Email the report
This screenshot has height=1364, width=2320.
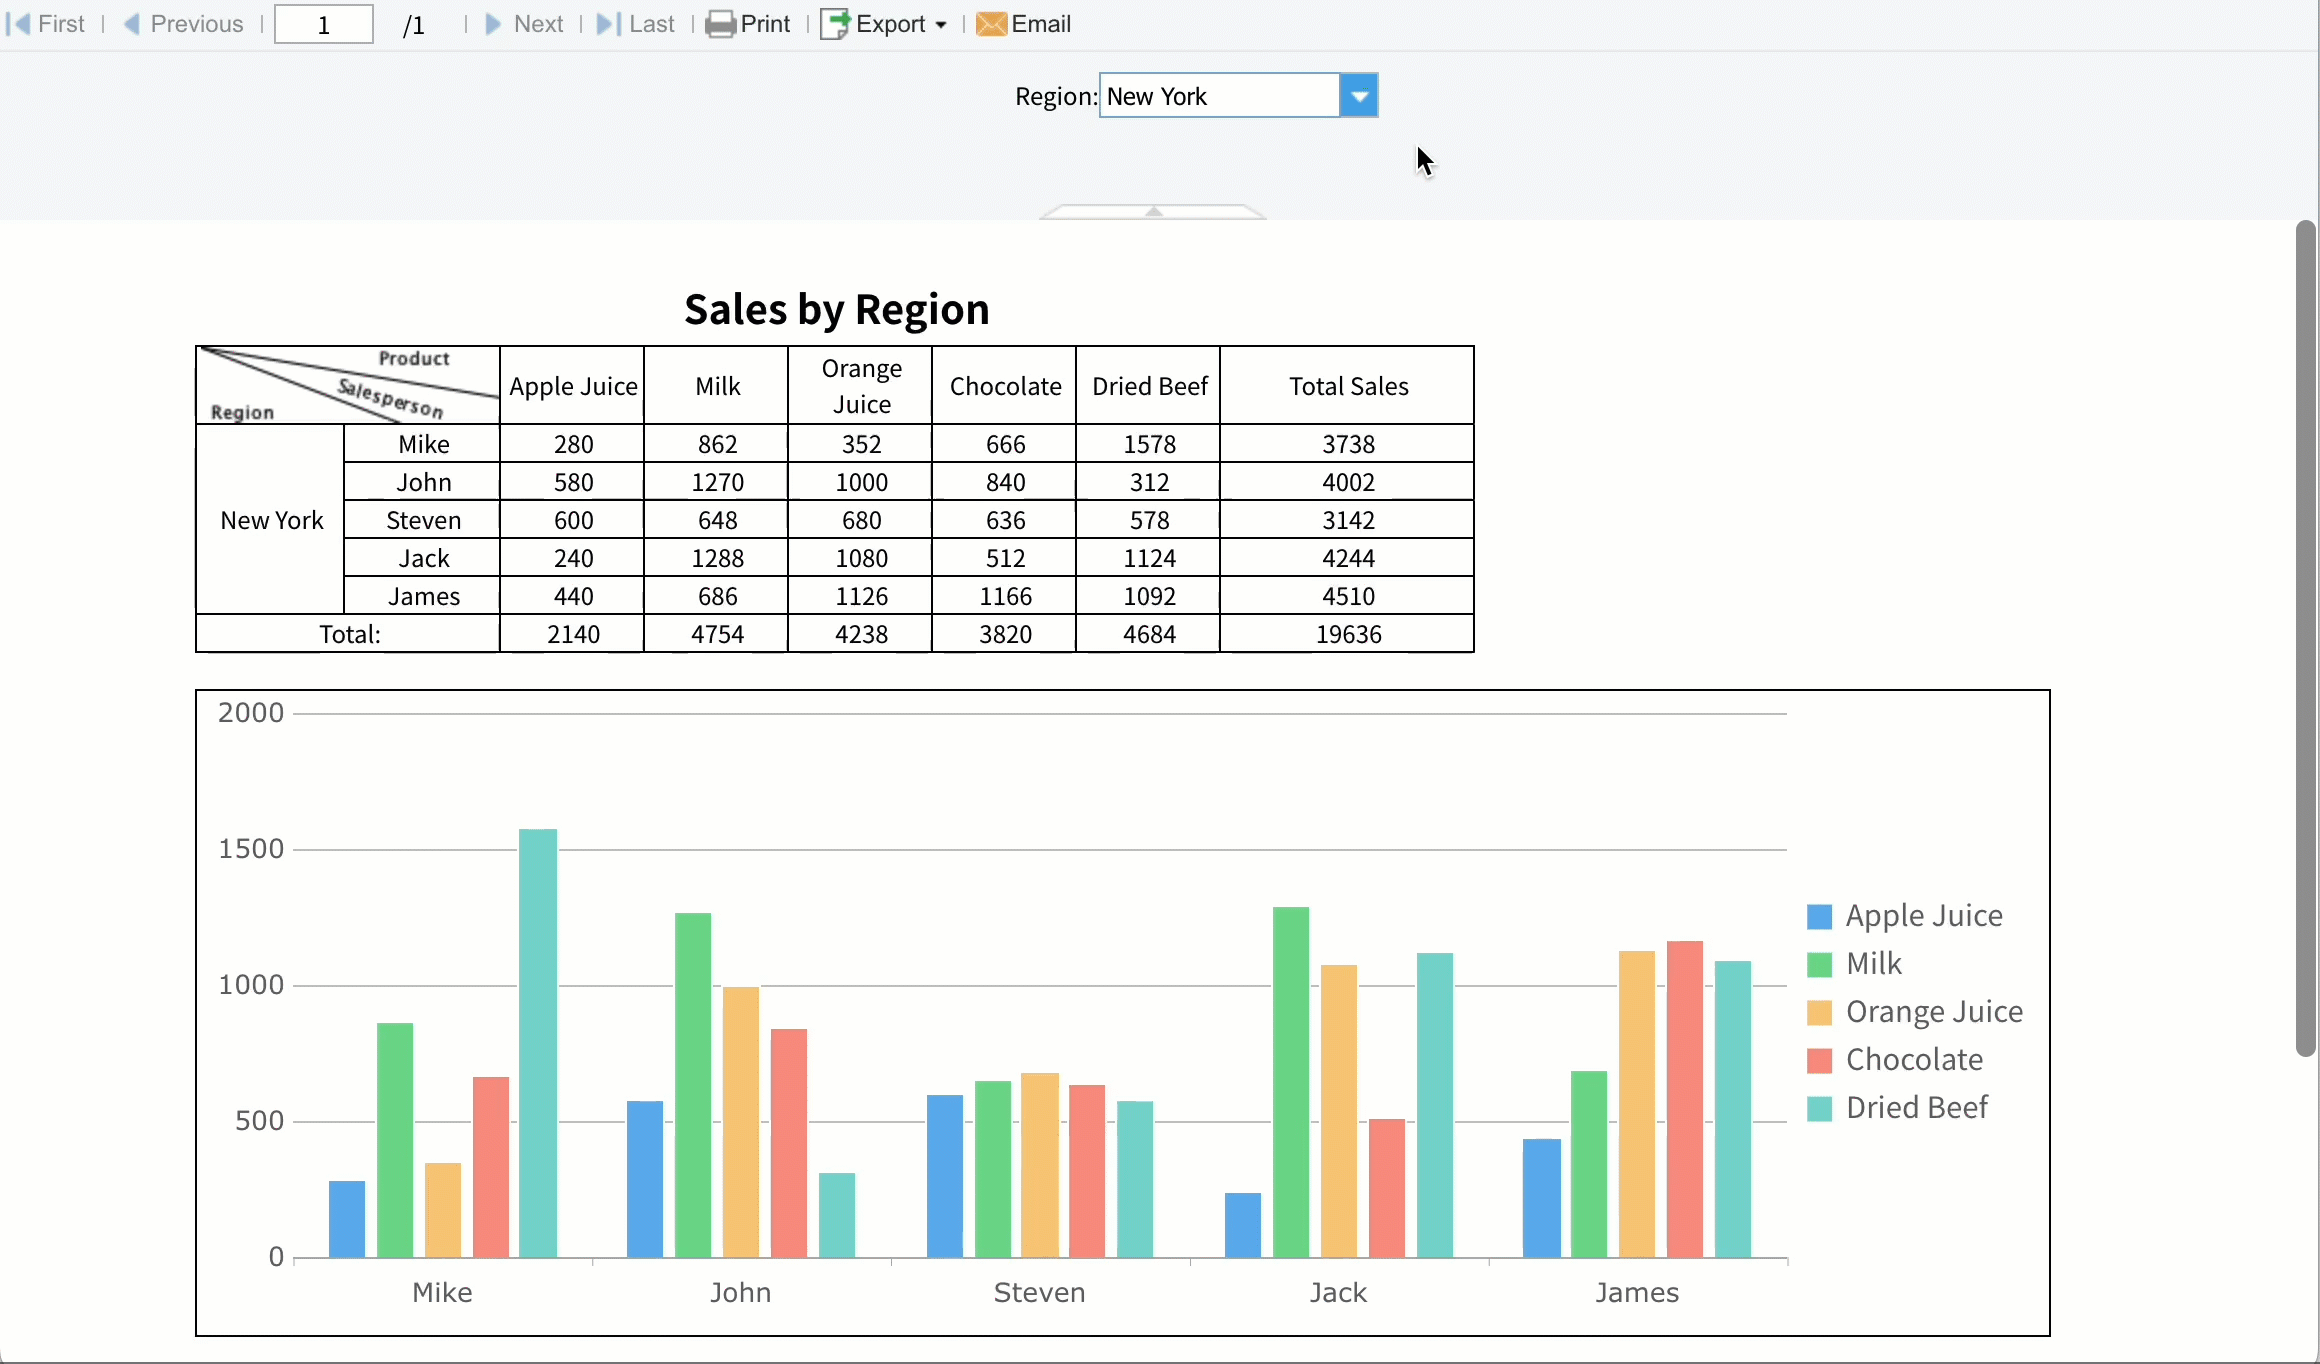tap(1024, 24)
